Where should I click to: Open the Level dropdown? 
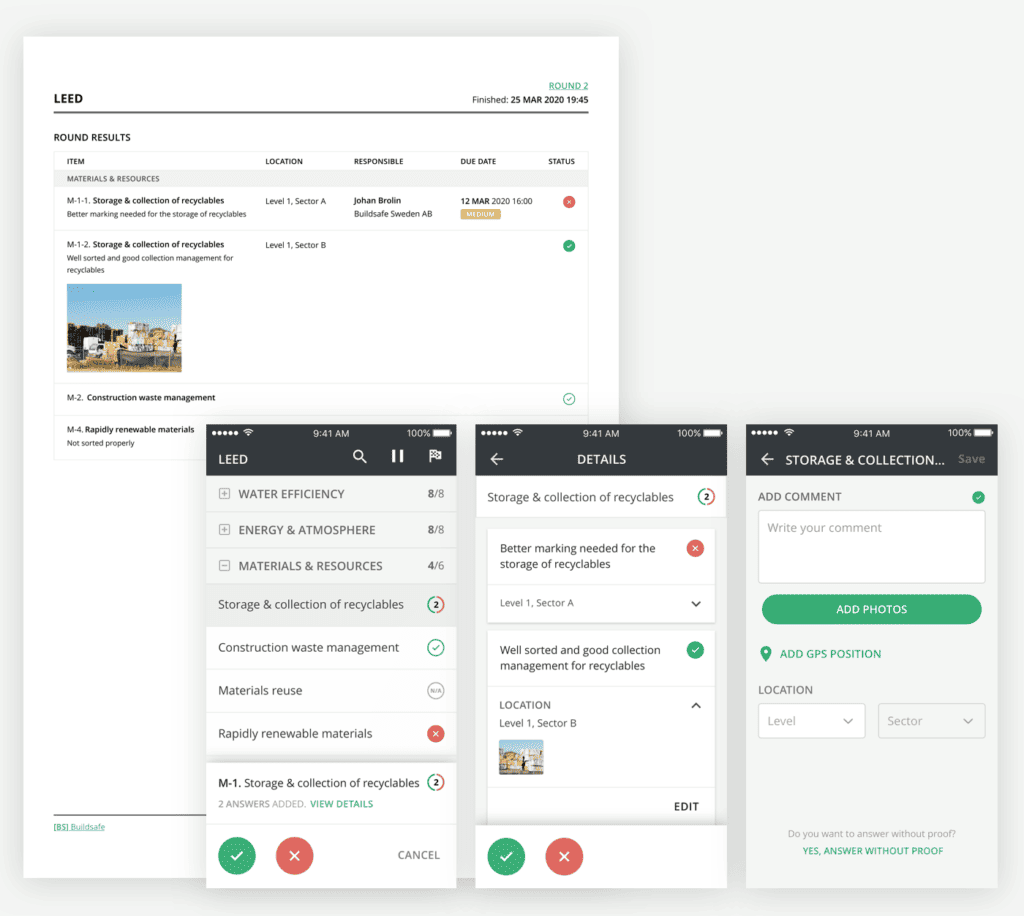click(x=811, y=721)
